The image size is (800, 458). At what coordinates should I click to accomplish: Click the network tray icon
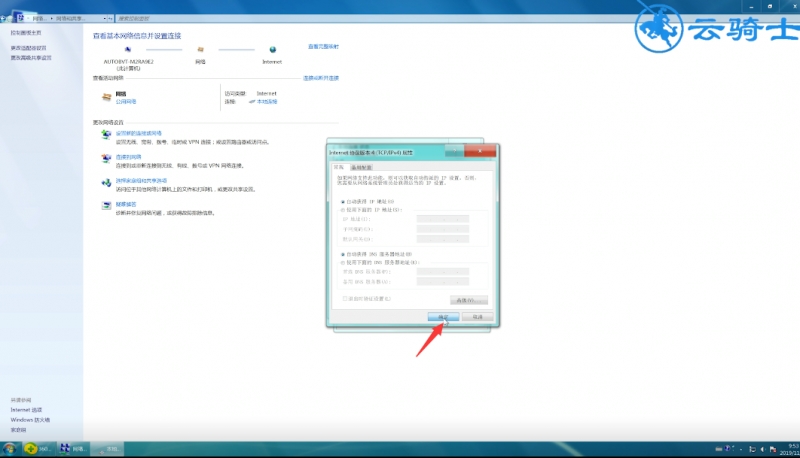pyautogui.click(x=752, y=449)
